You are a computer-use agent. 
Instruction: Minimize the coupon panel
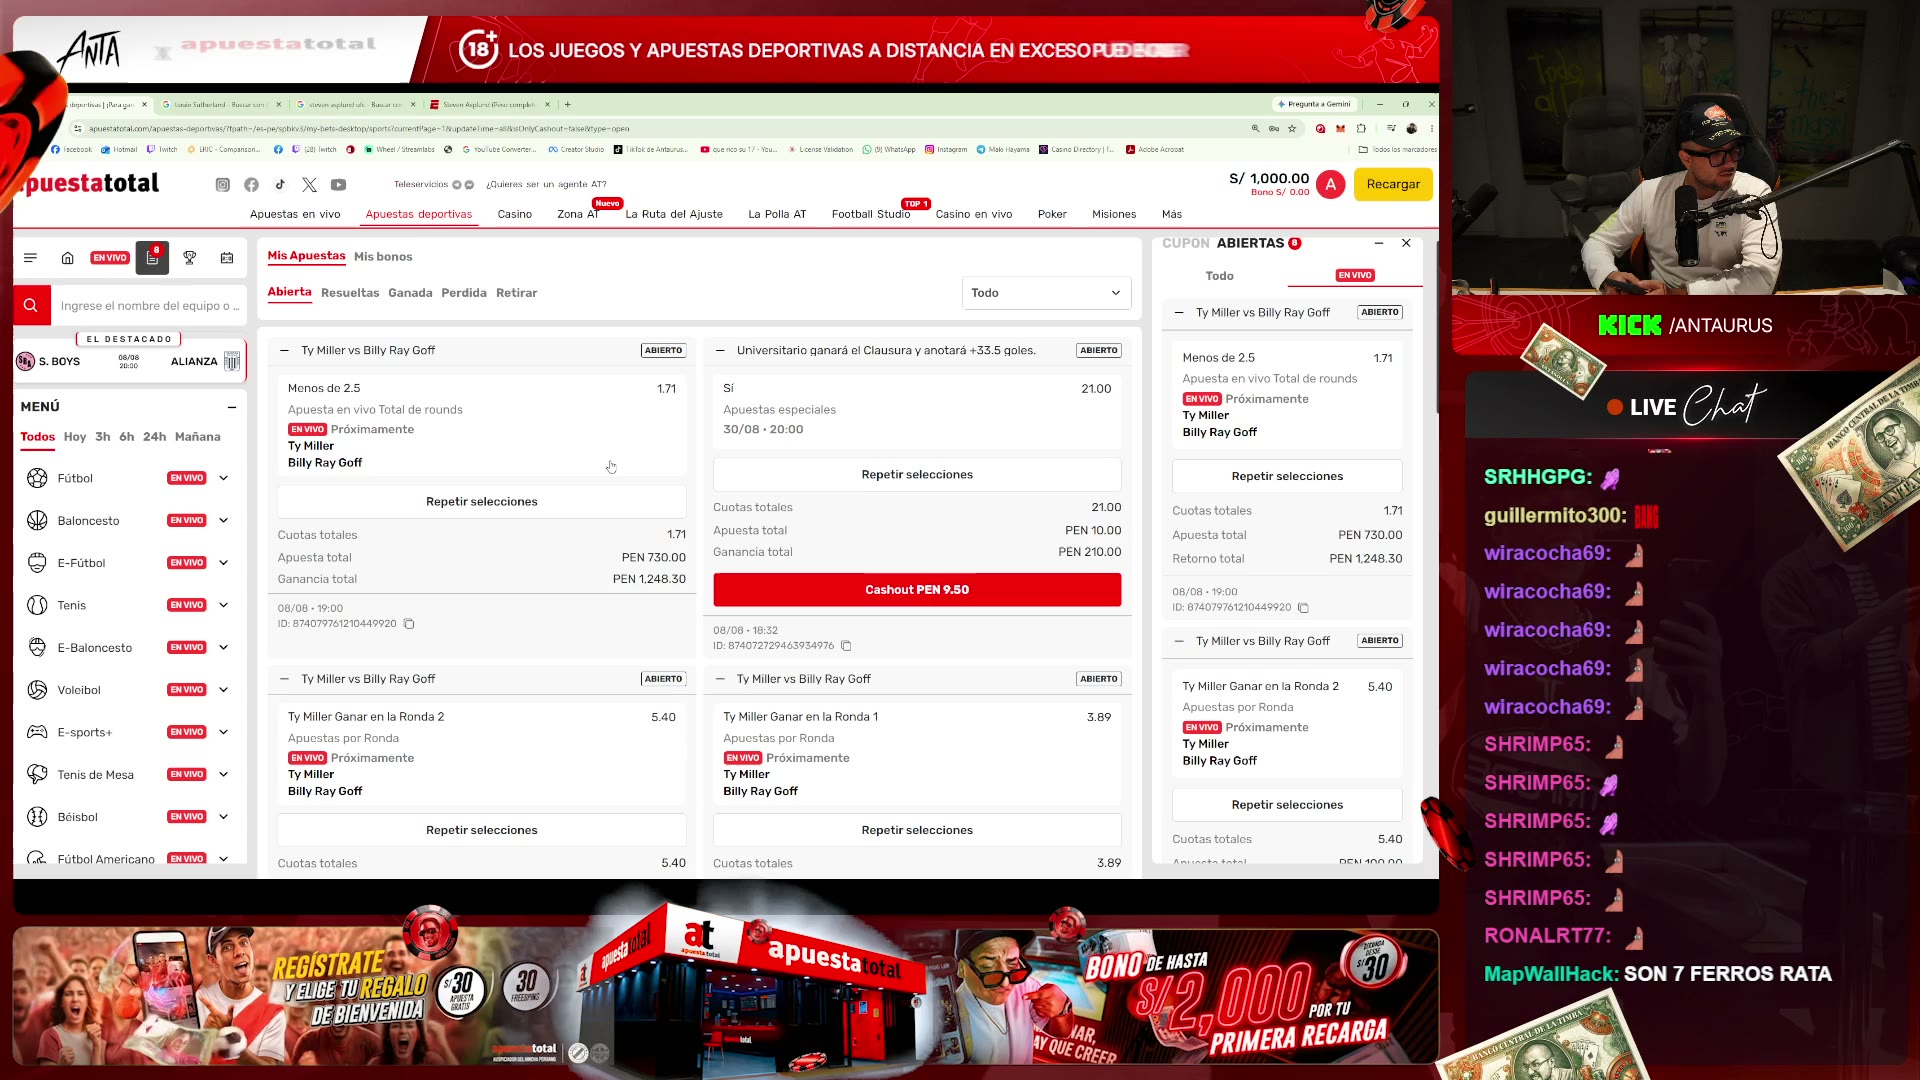tap(1379, 243)
